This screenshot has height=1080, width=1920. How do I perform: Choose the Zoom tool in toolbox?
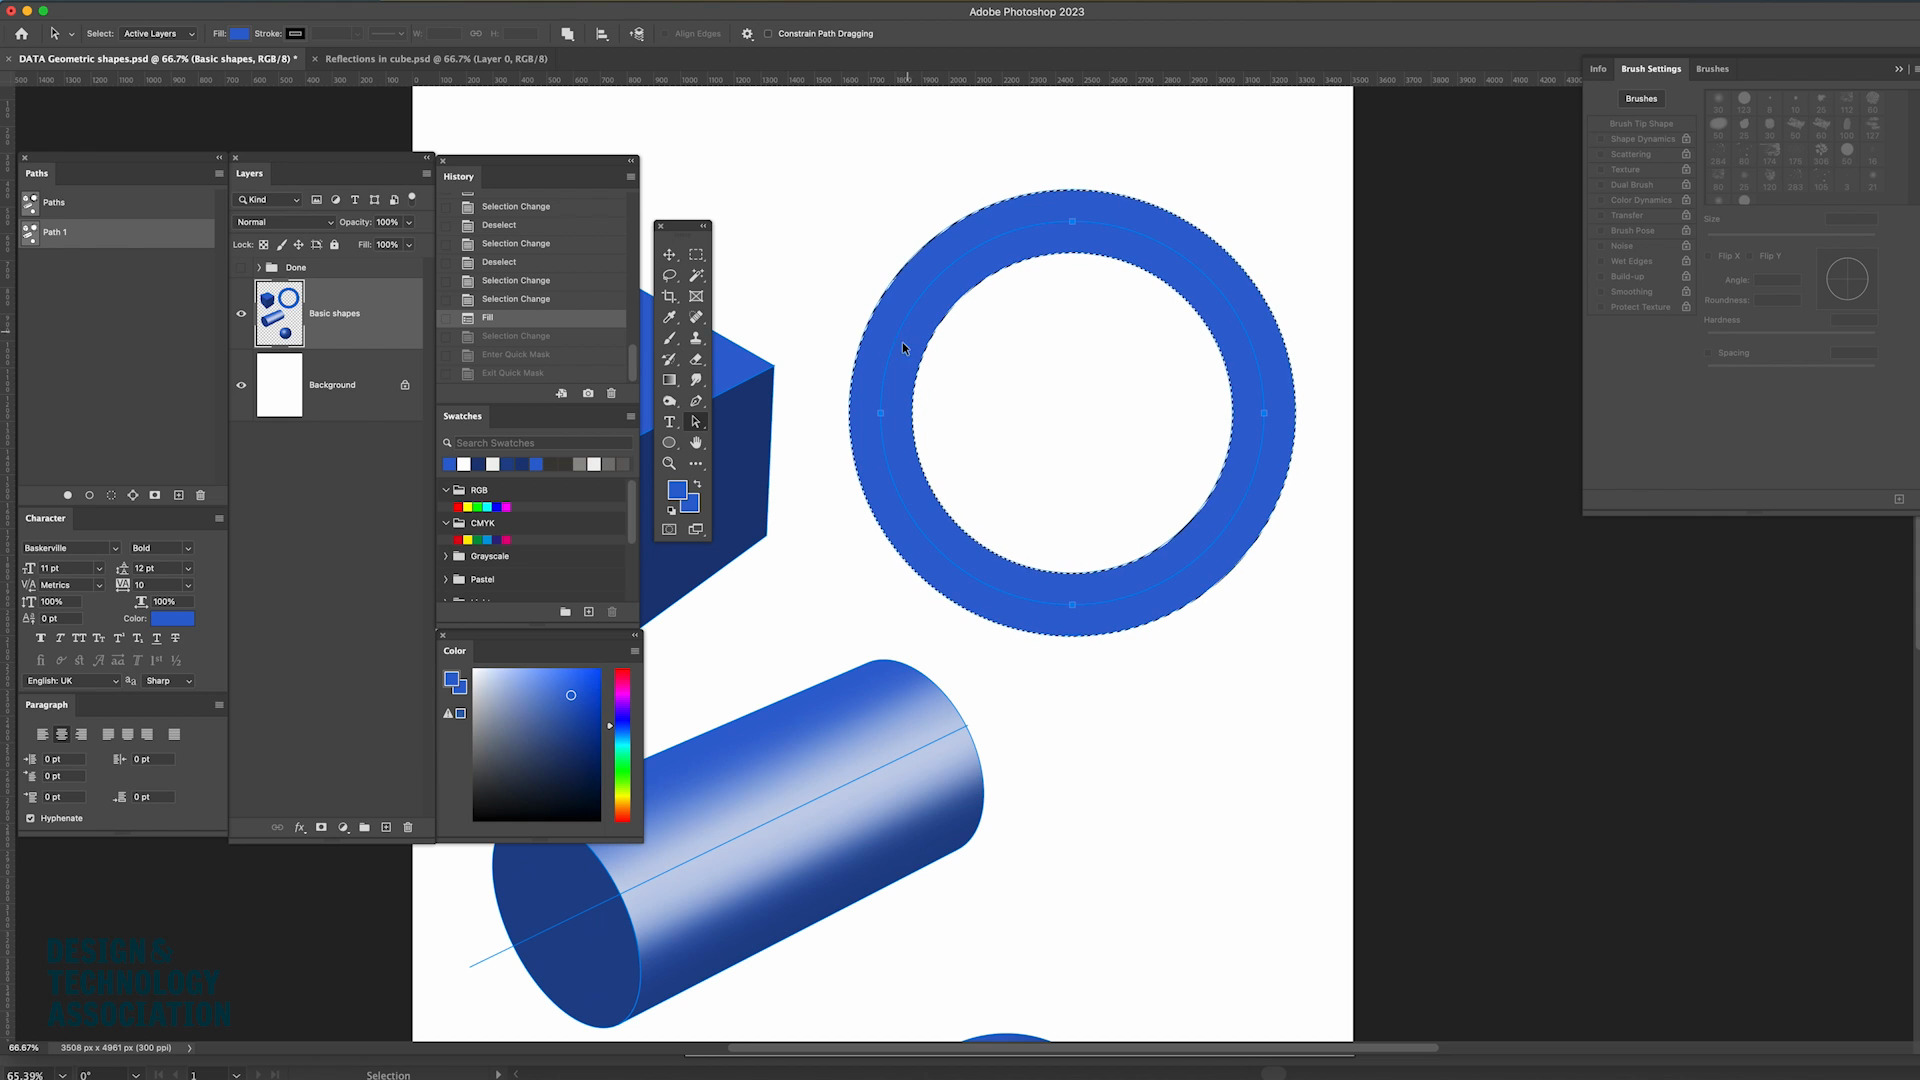[669, 464]
